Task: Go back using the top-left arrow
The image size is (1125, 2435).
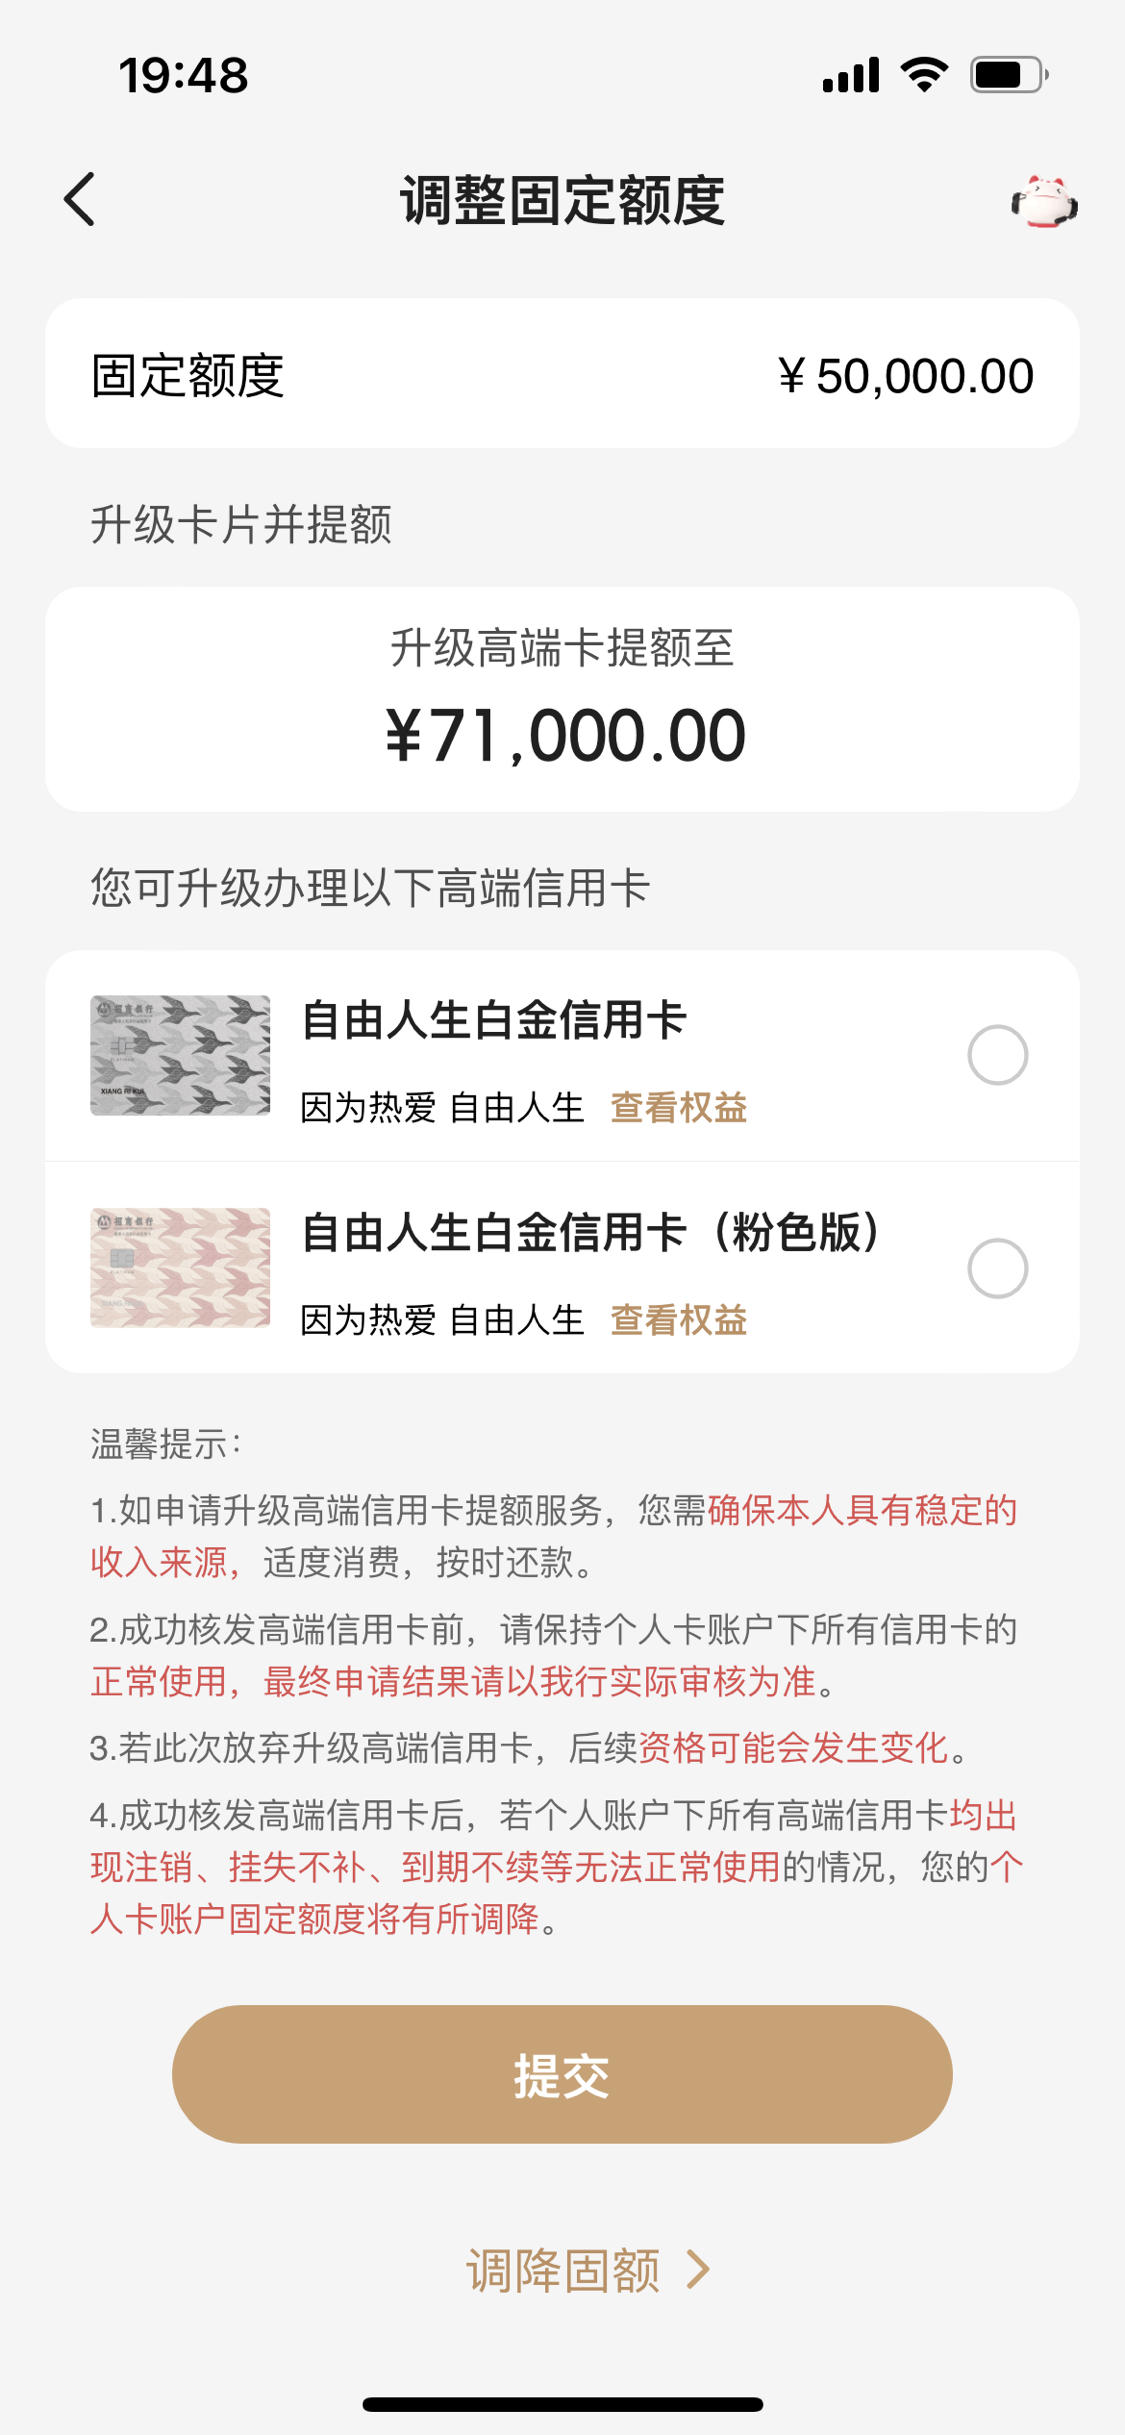Action: click(x=80, y=199)
